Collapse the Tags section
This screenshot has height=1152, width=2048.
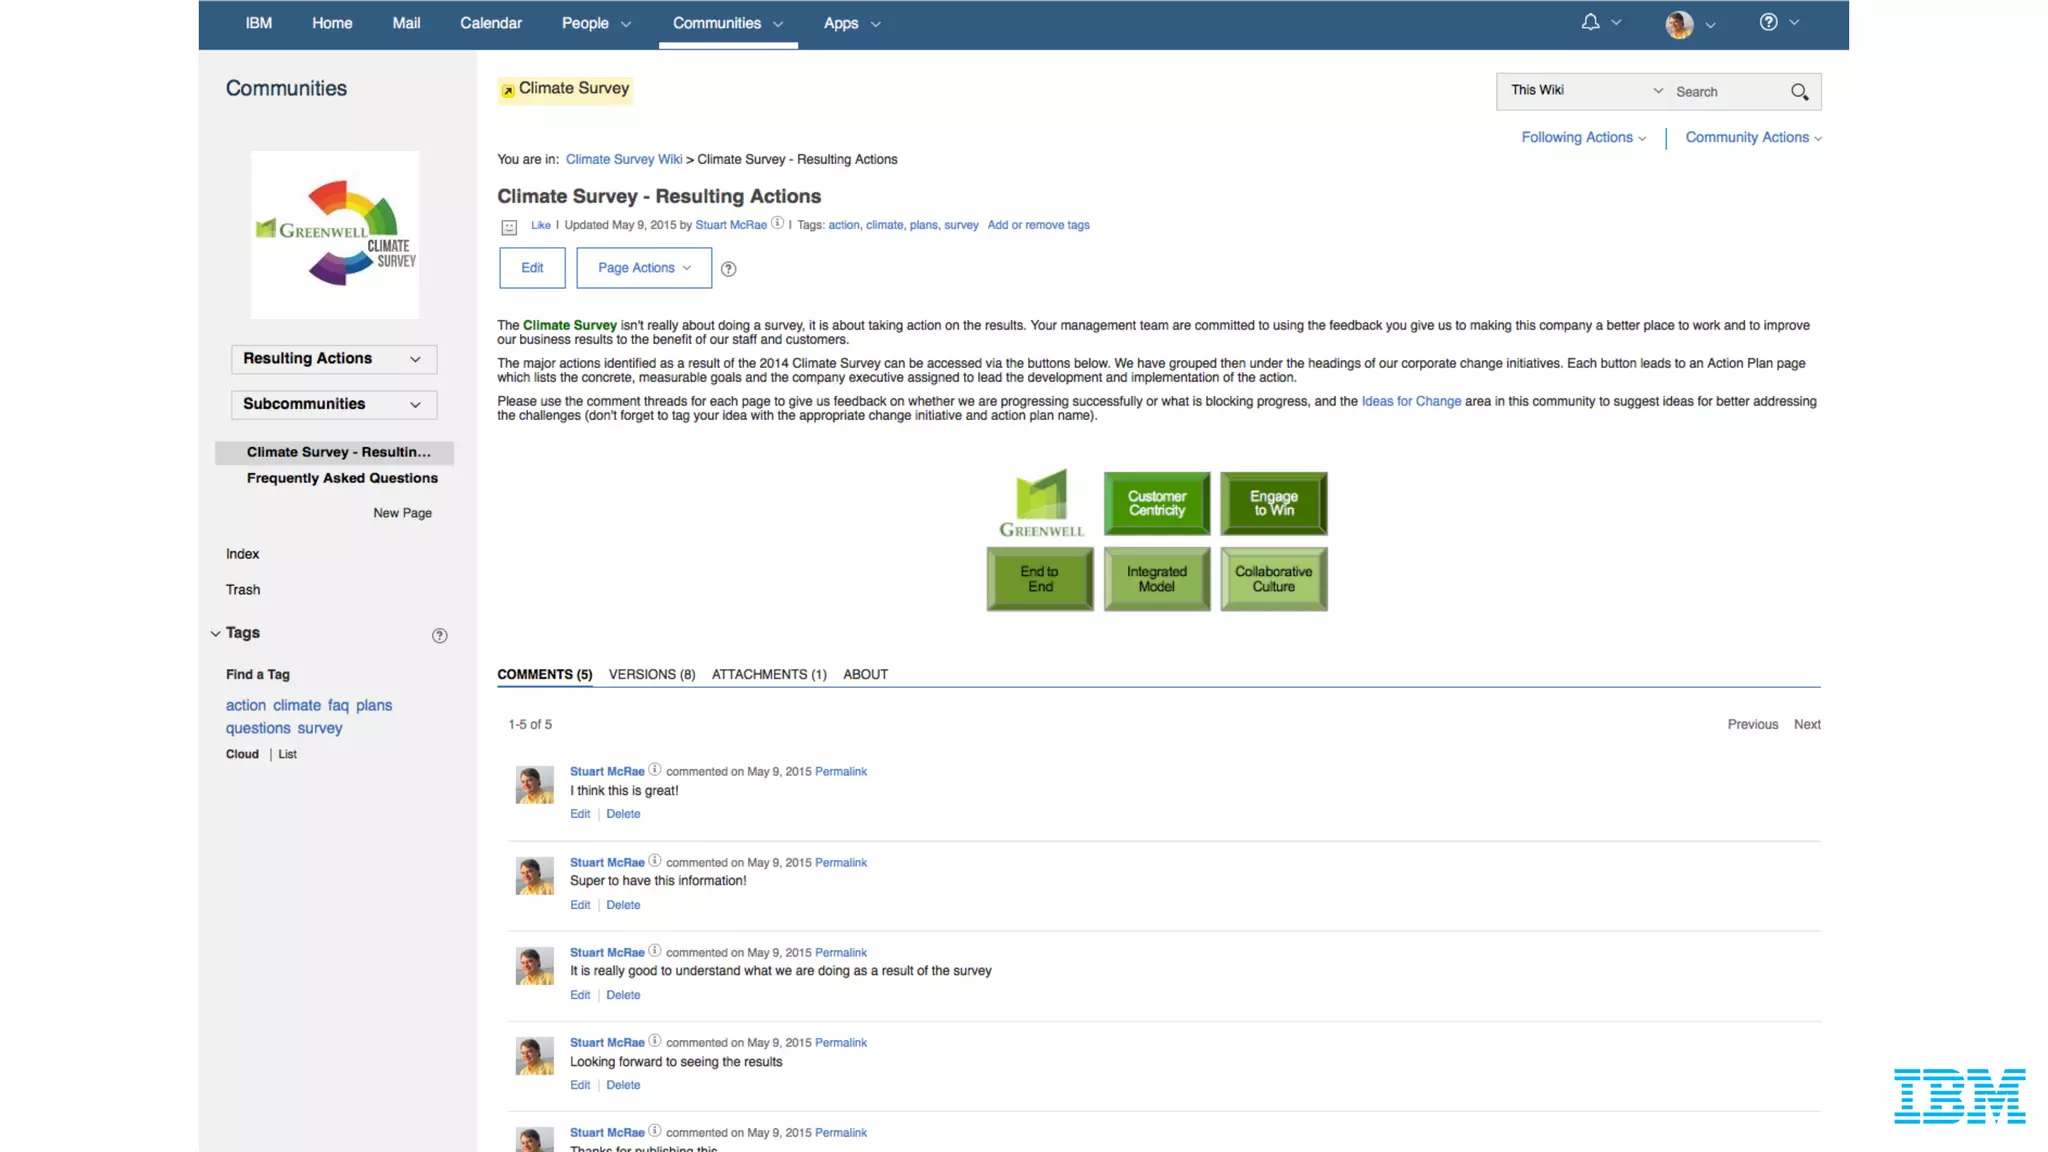coord(216,633)
